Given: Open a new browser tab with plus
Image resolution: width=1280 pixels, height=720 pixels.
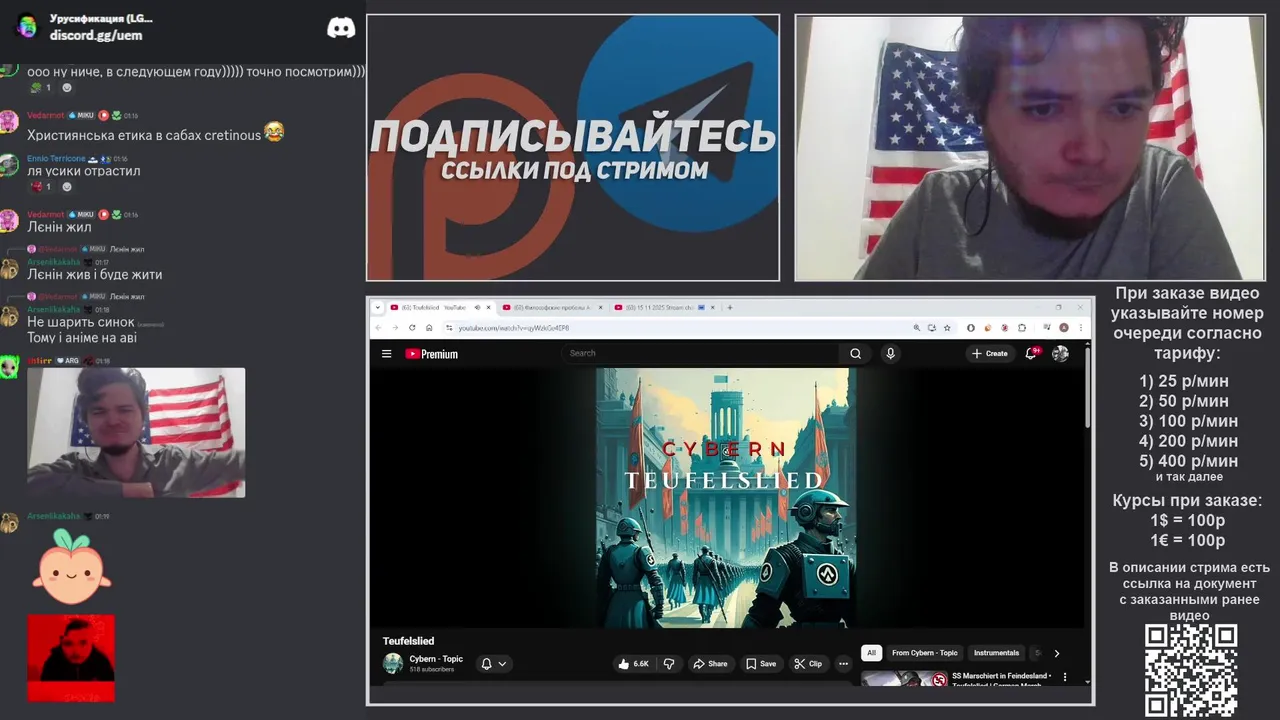Looking at the screenshot, I should [730, 307].
